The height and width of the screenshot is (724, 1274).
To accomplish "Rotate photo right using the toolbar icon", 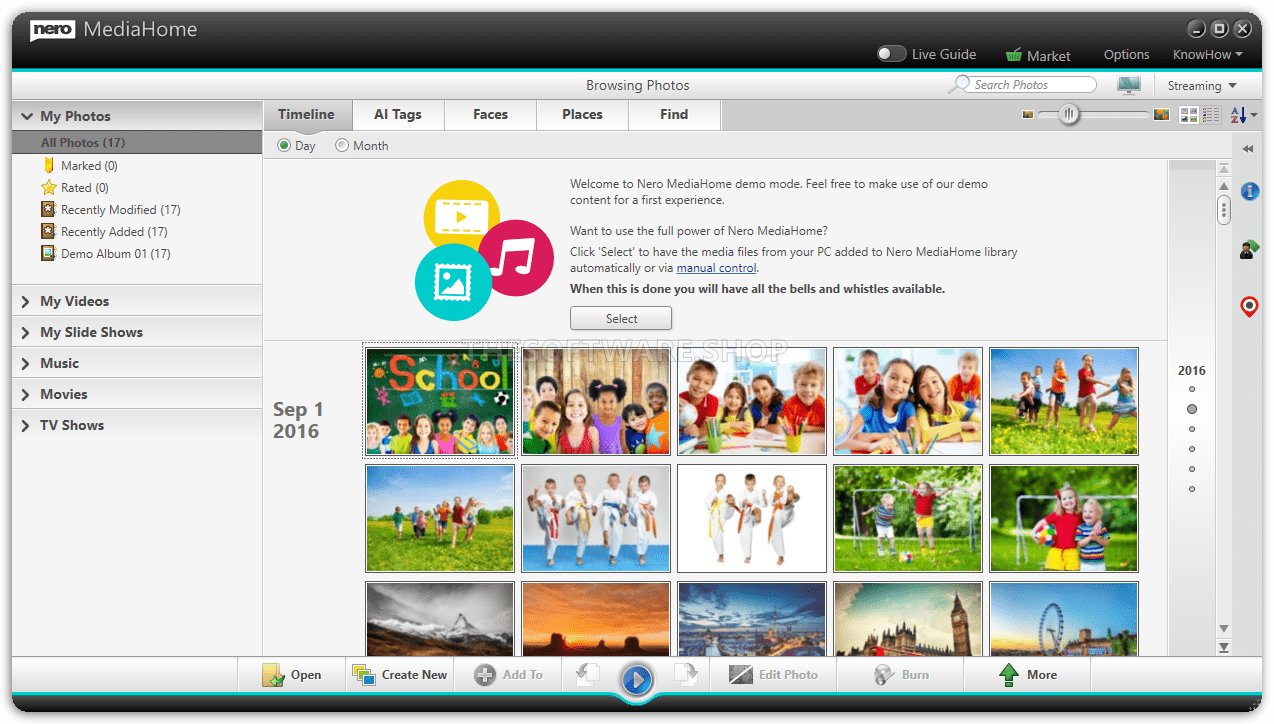I will 686,675.
